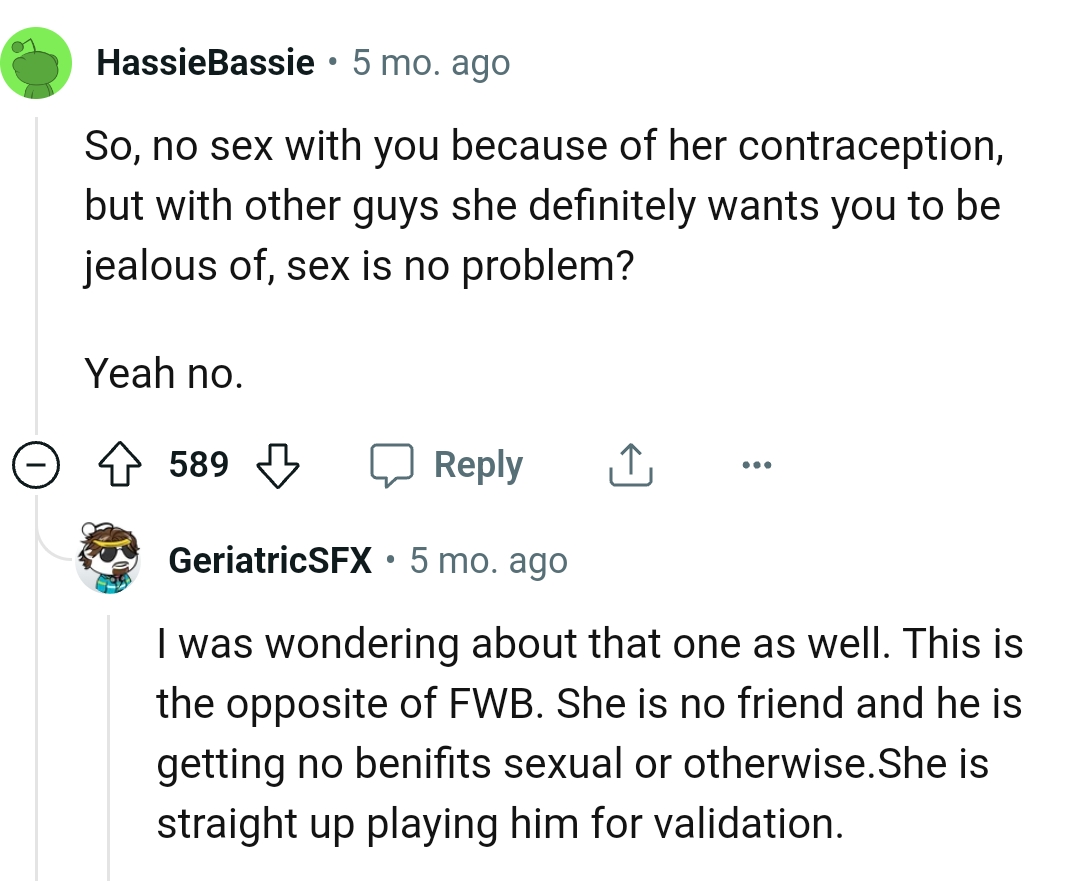The height and width of the screenshot is (881, 1080).
Task: Open the share options for the comment
Action: pyautogui.click(x=629, y=464)
